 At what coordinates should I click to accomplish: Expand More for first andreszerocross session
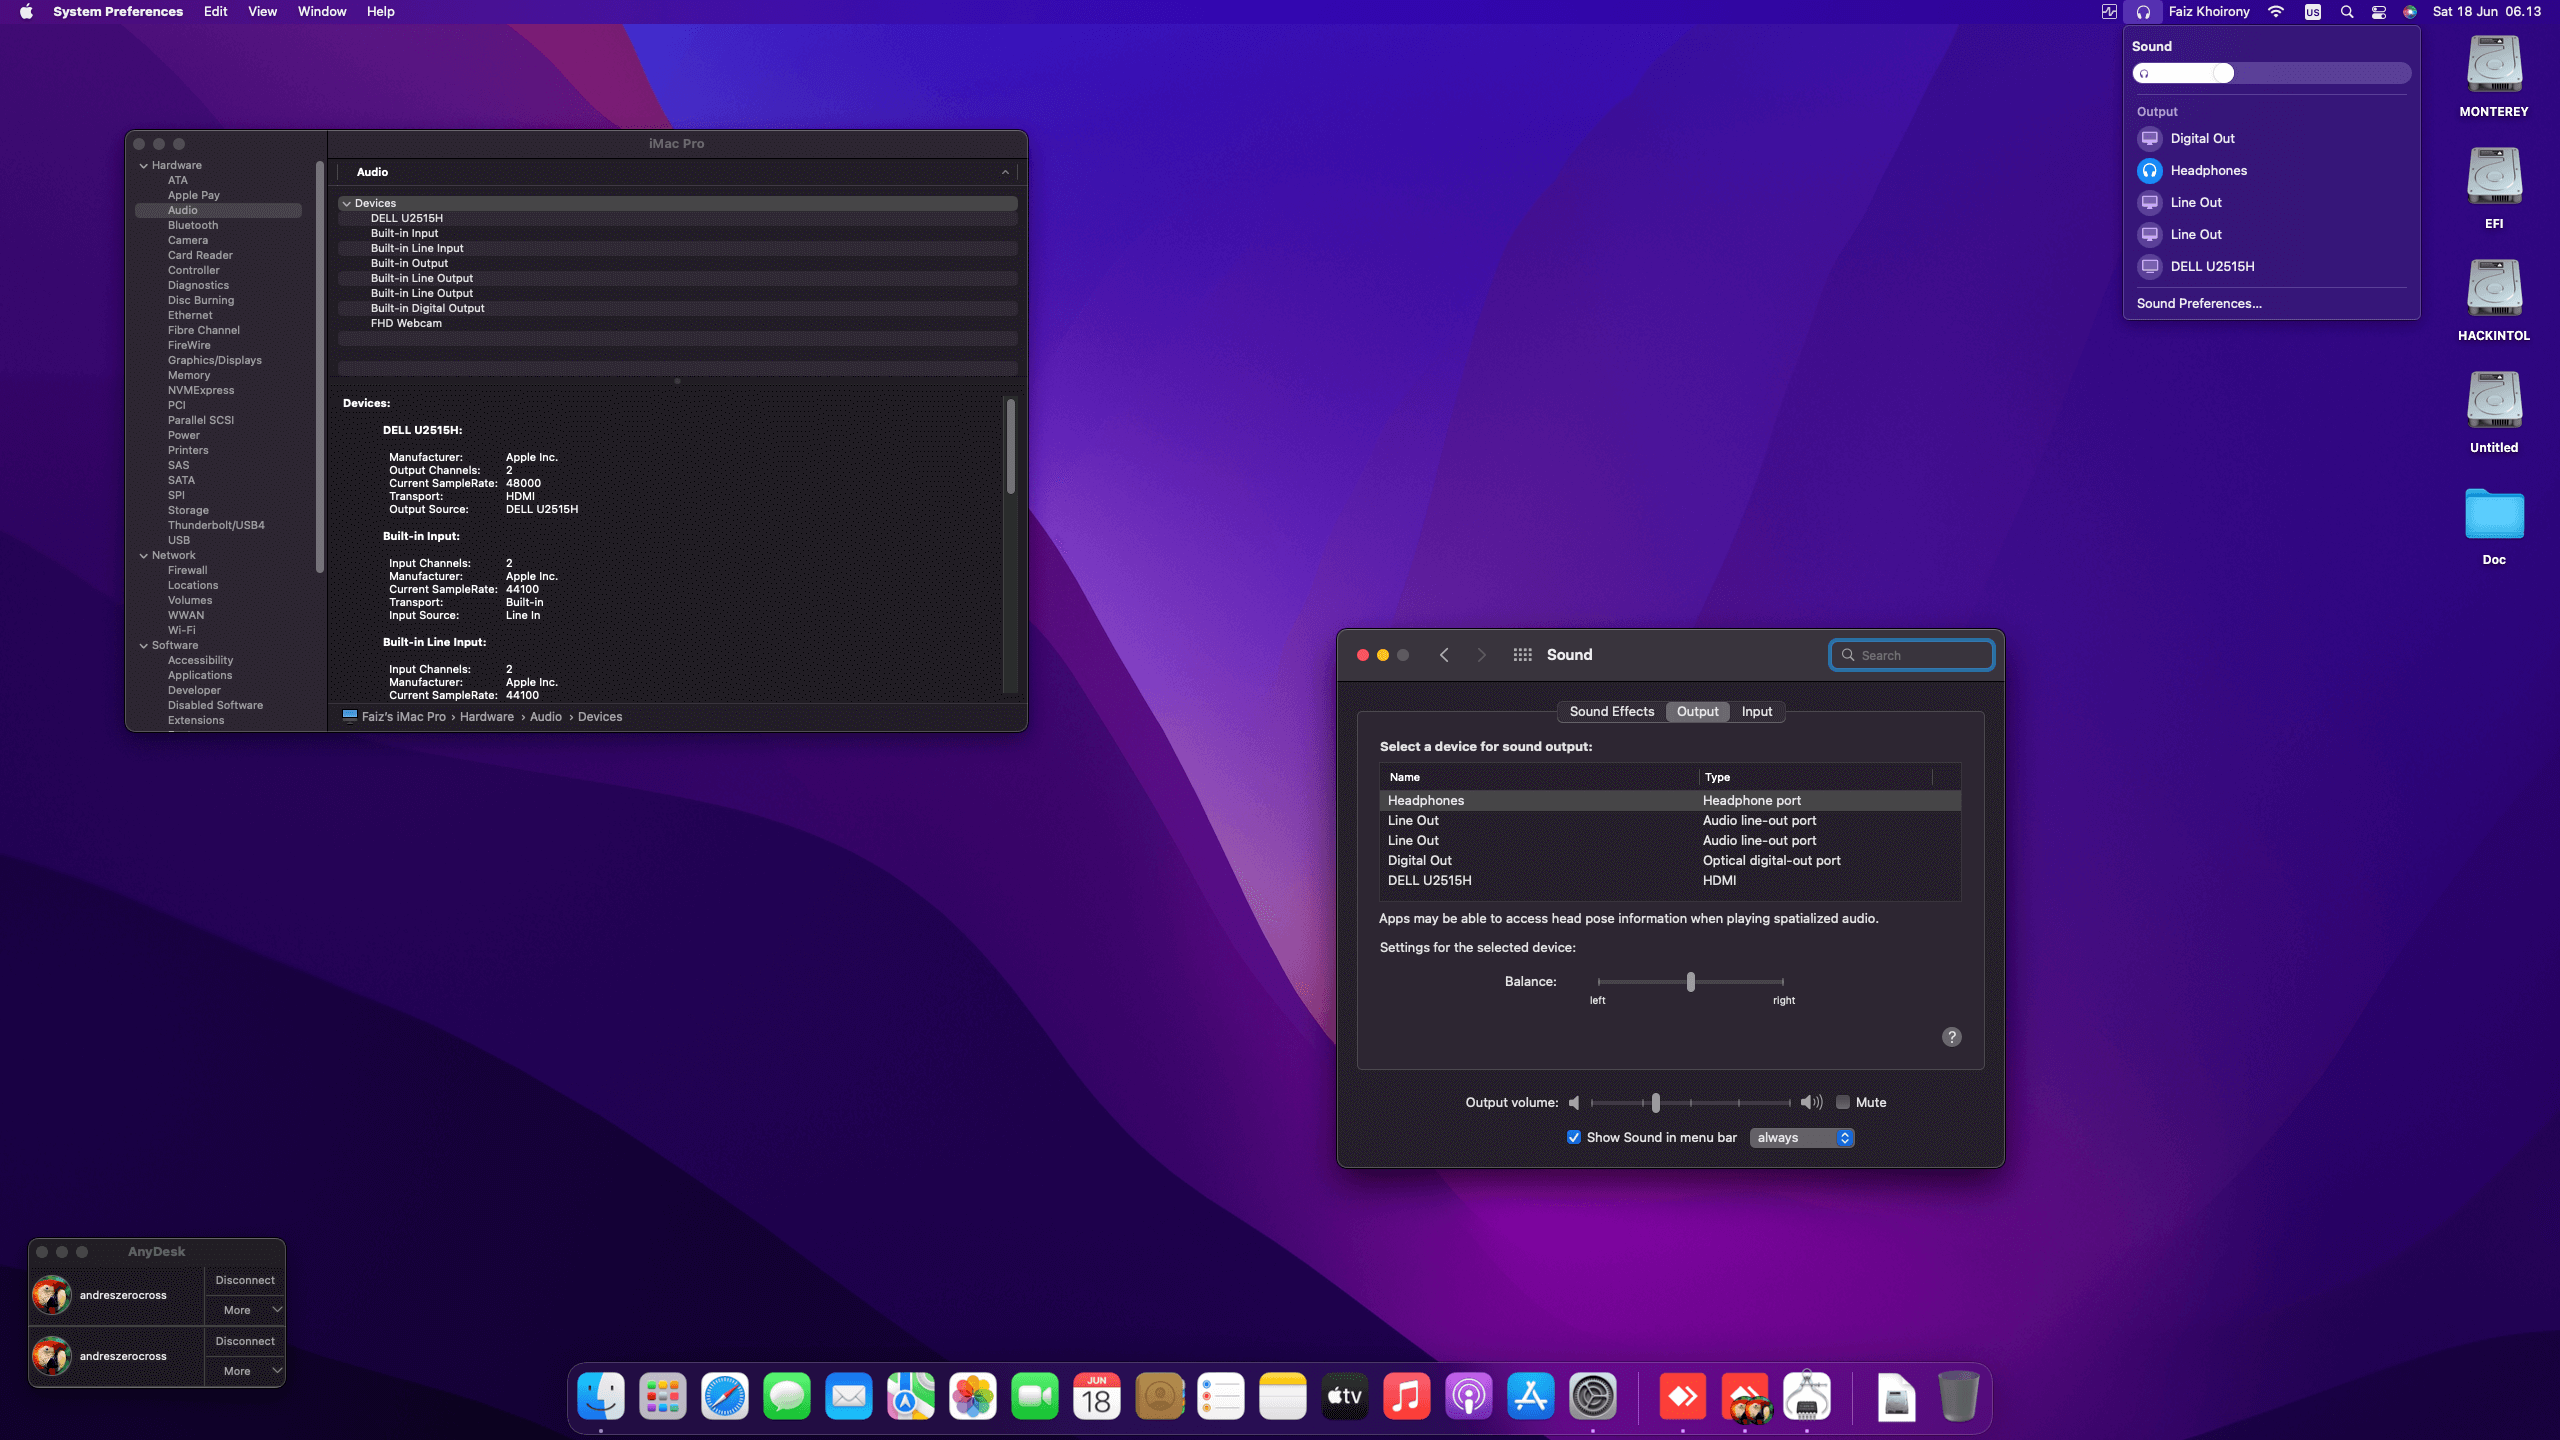click(x=245, y=1310)
